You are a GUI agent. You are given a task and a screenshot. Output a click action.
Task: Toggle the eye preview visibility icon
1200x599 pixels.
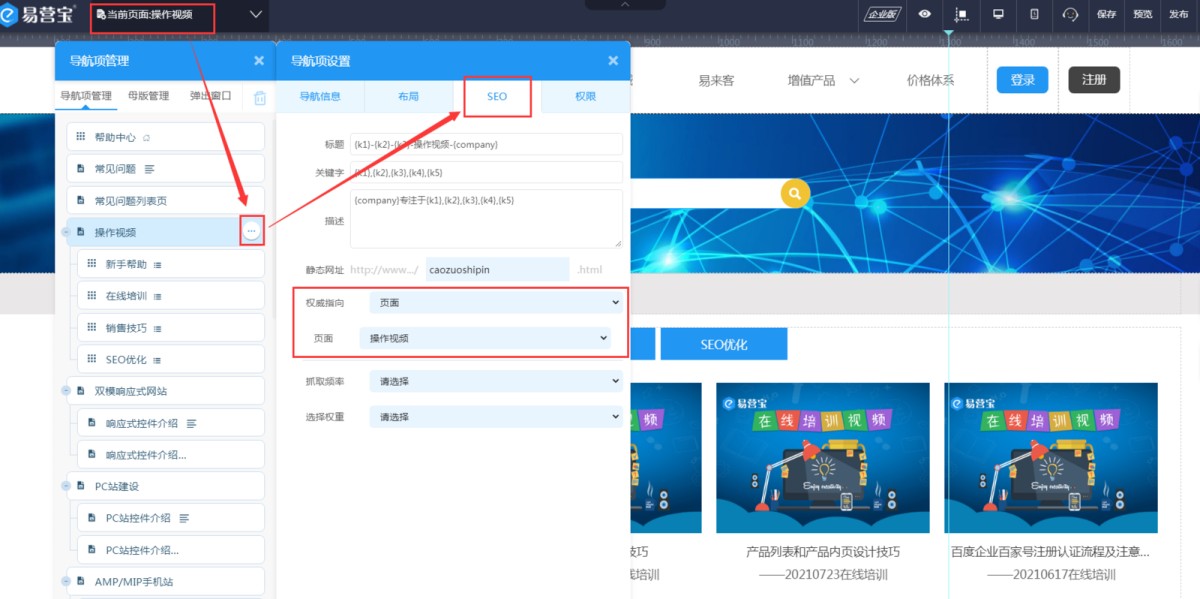pos(925,14)
